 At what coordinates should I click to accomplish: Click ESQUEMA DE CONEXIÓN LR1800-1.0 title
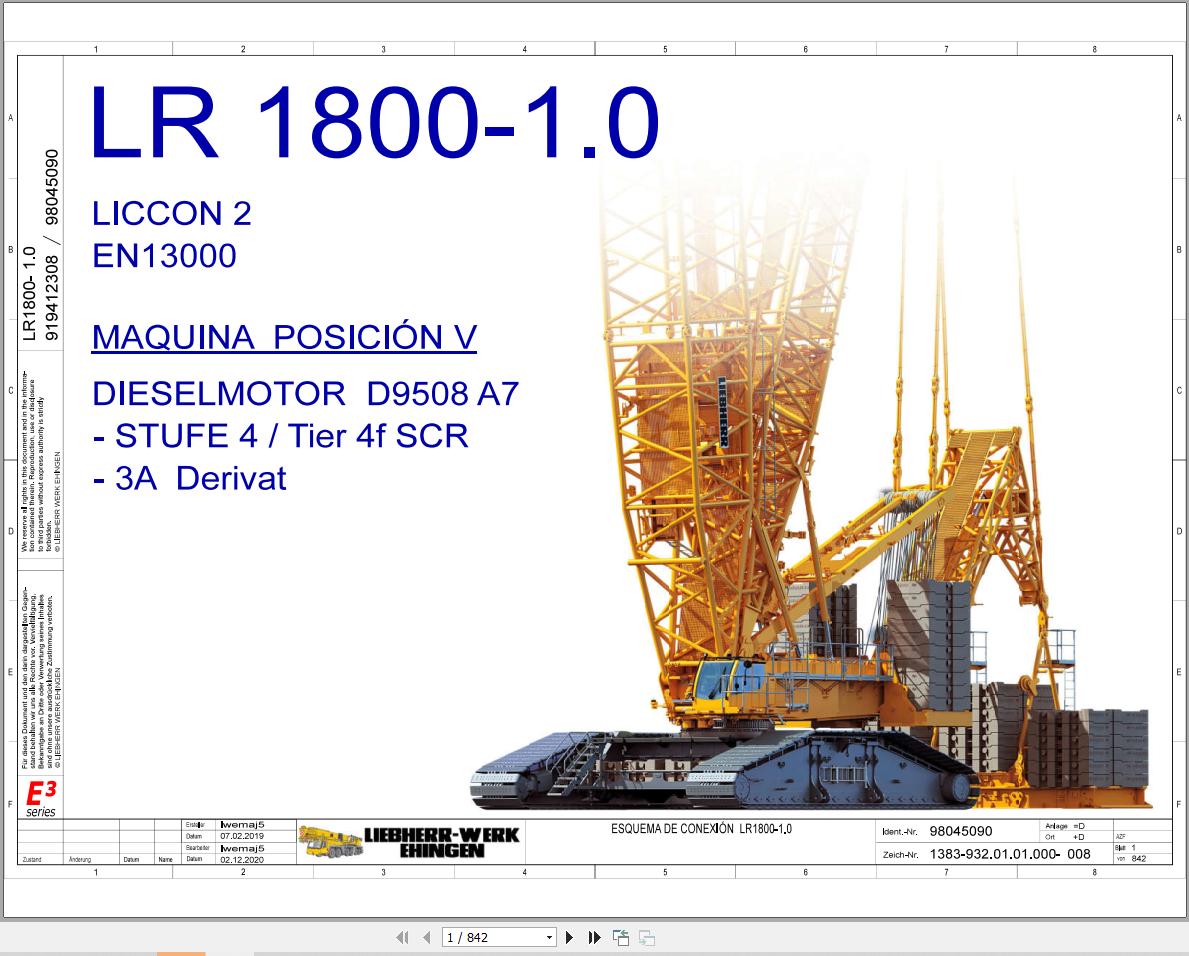701,829
